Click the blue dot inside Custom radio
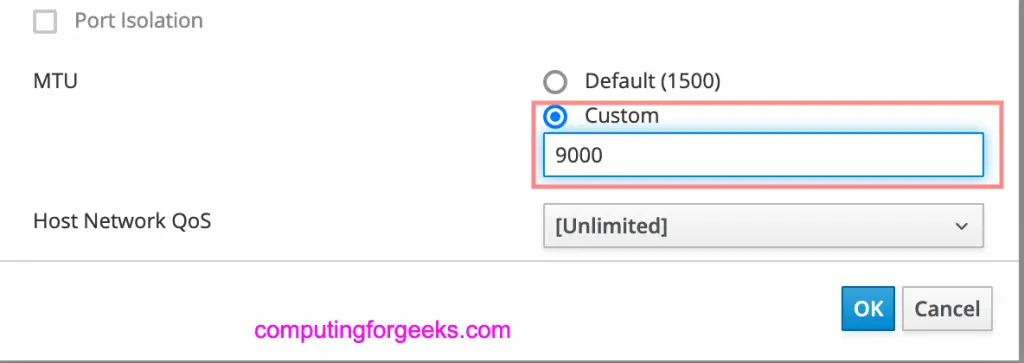This screenshot has width=1024, height=363. coord(555,117)
